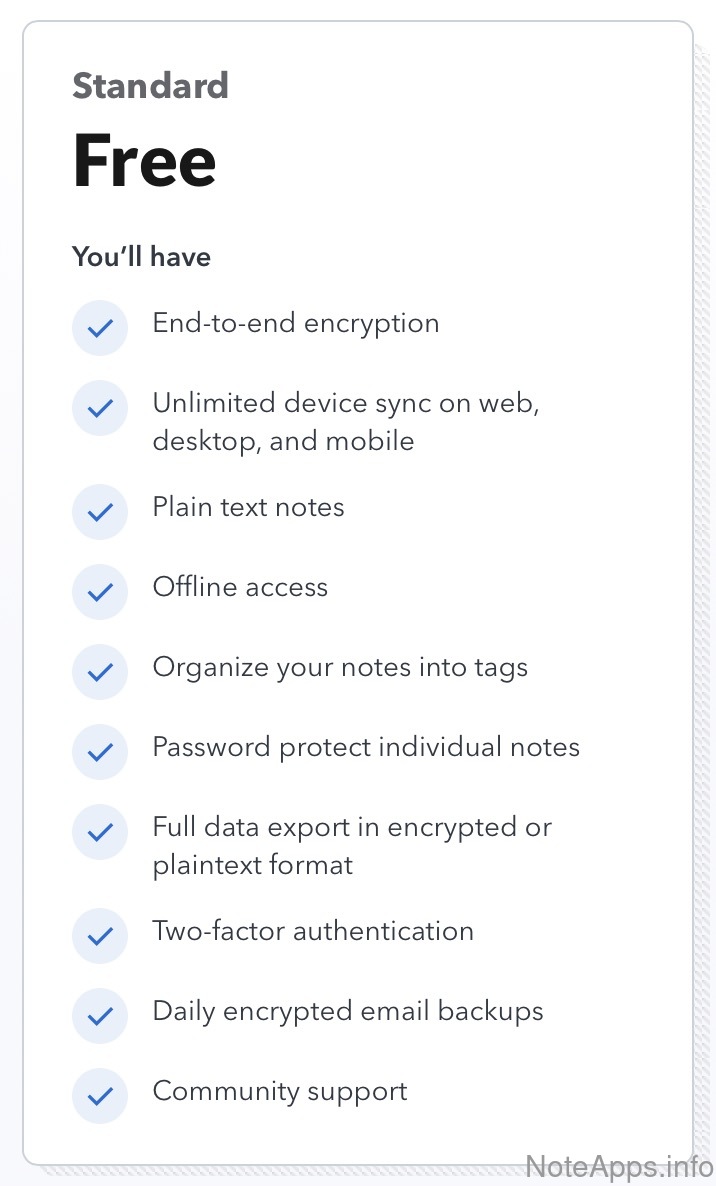Click the Community support checkmark icon

coord(100,1096)
